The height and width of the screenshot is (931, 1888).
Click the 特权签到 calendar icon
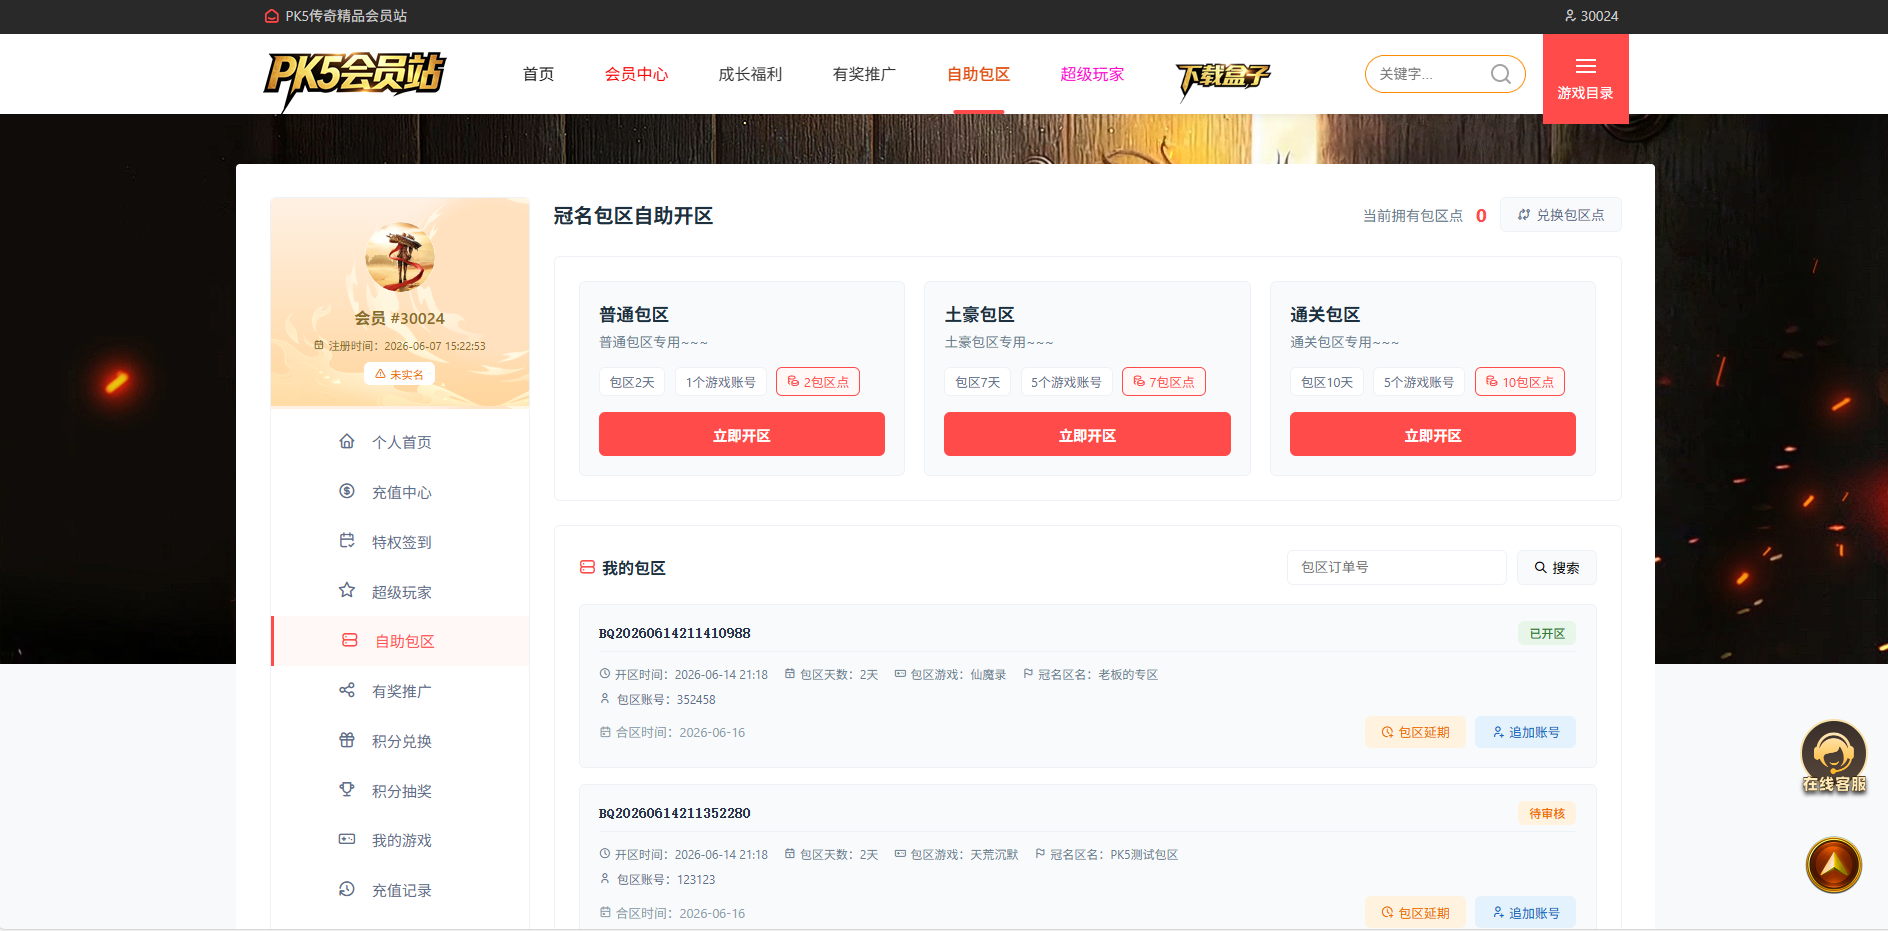pos(347,541)
